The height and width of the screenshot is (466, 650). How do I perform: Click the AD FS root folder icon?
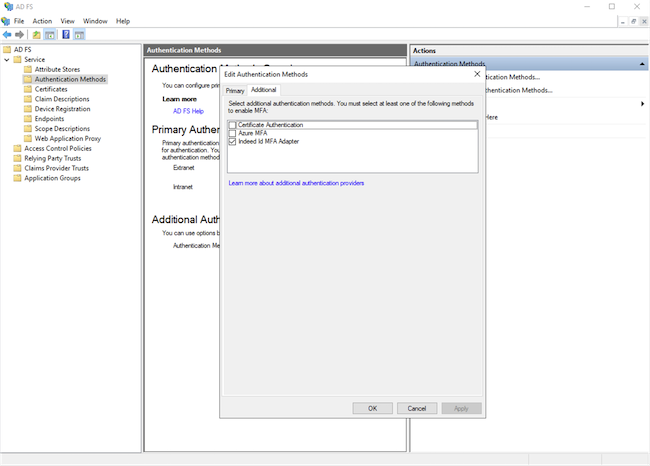click(x=7, y=50)
